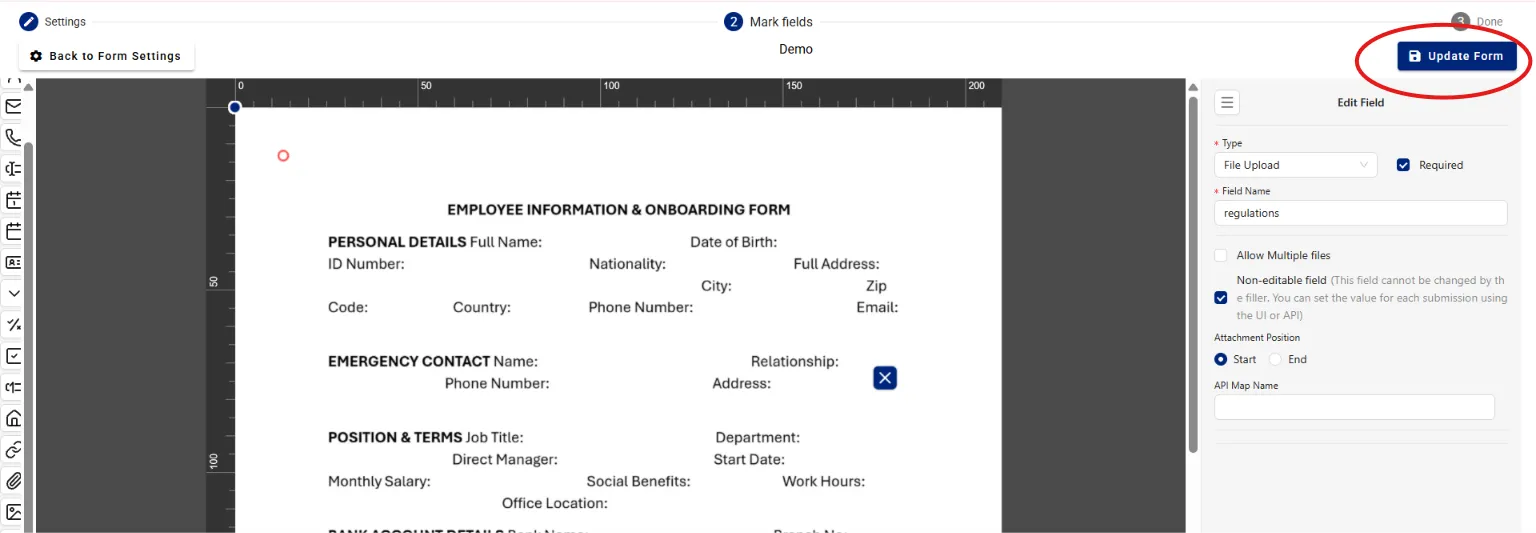Click the POSITION & TERMS label in document
Screen dimensions: 1536x533
click(x=395, y=437)
